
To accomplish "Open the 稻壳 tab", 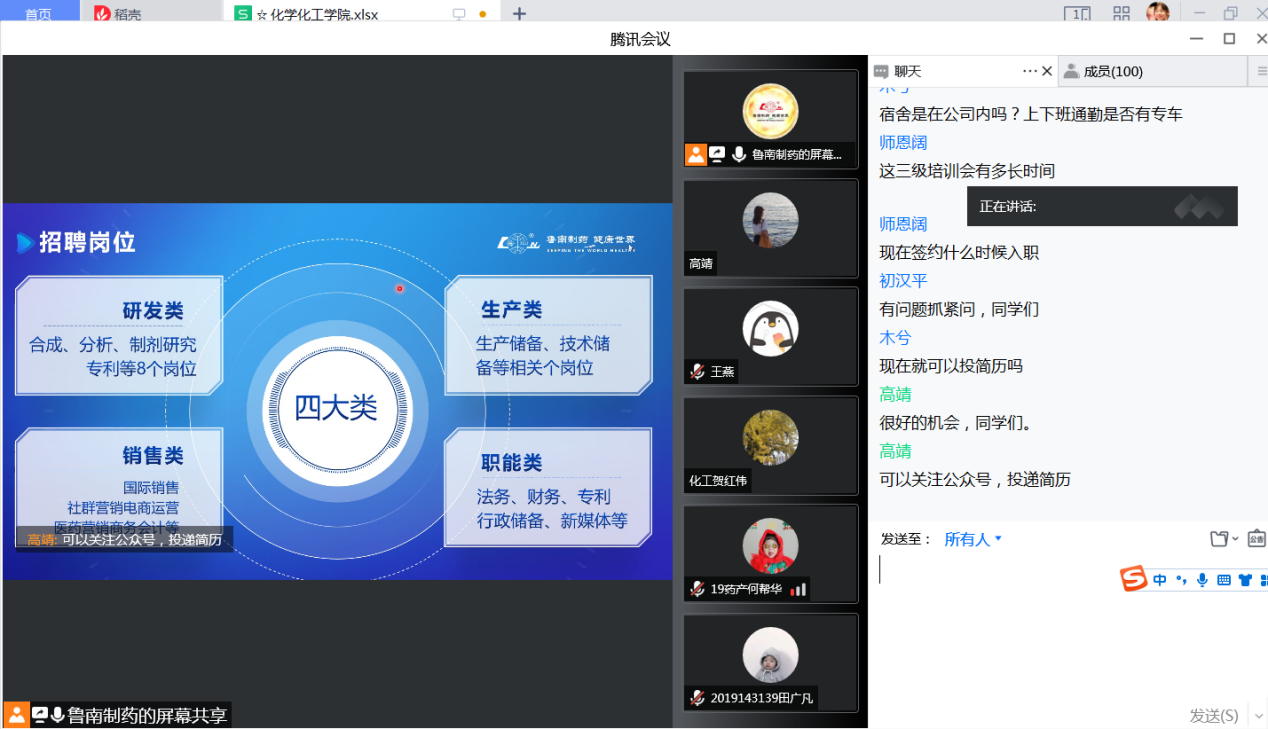I will click(x=127, y=14).
